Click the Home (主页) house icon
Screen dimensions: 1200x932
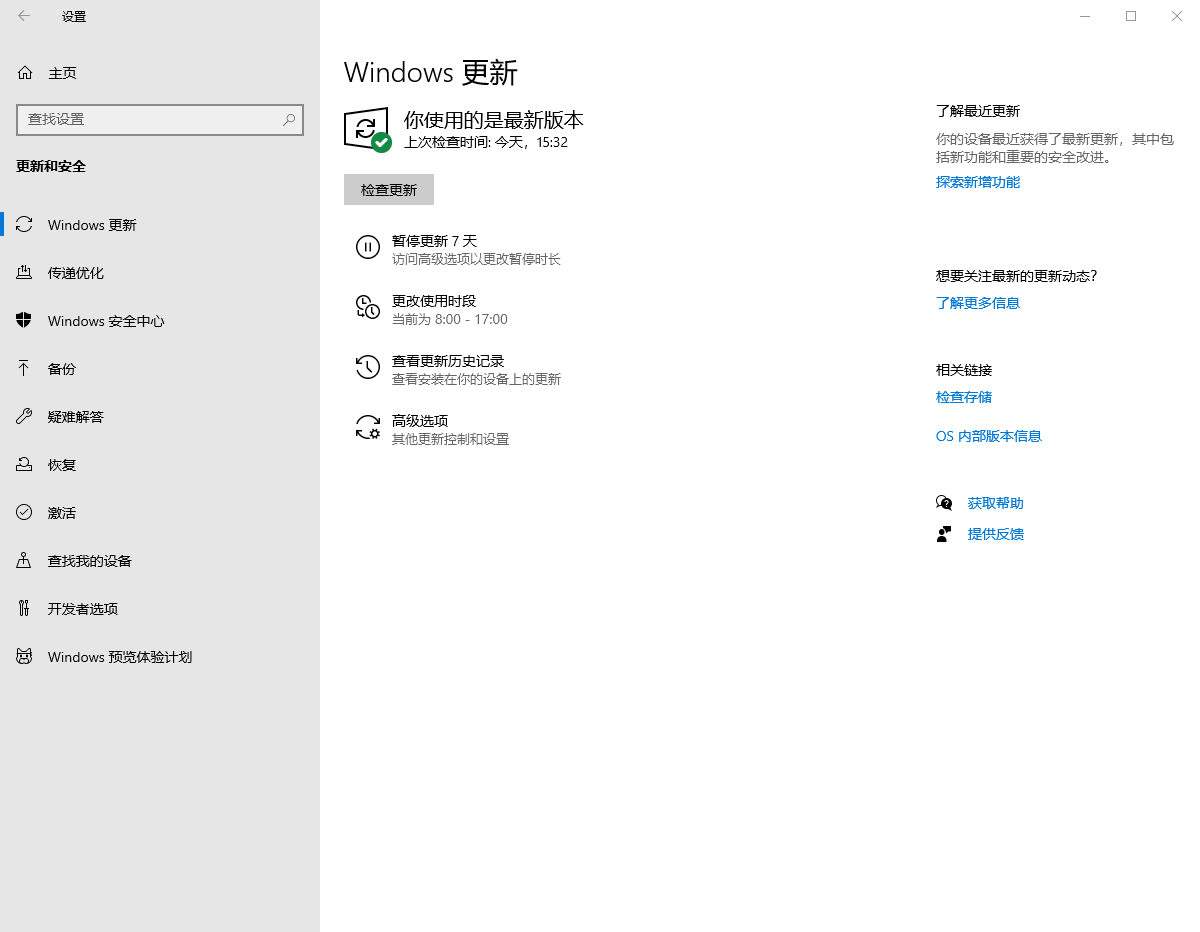click(x=24, y=73)
